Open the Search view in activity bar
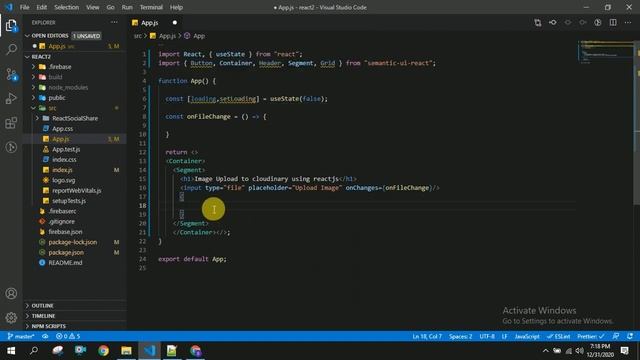The height and width of the screenshot is (360, 640). (11, 49)
